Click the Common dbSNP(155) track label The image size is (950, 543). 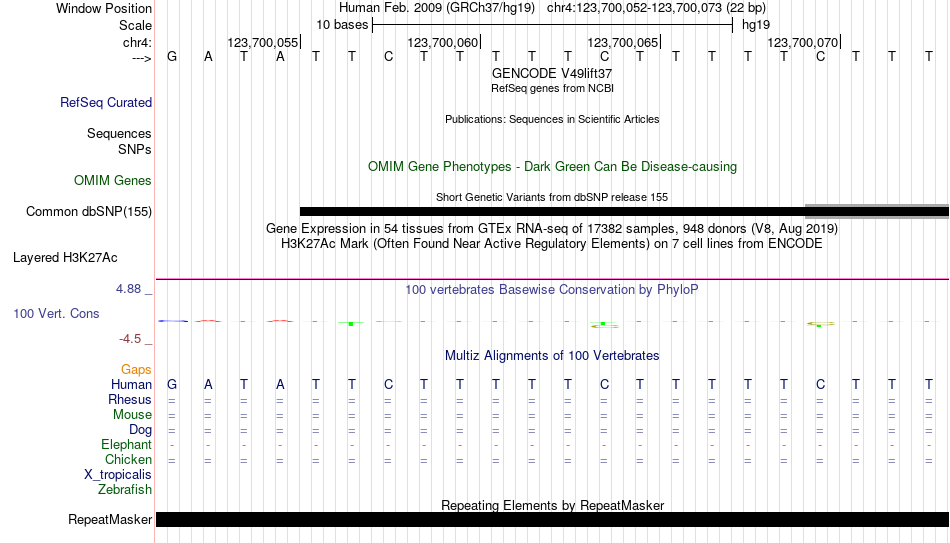[89, 212]
